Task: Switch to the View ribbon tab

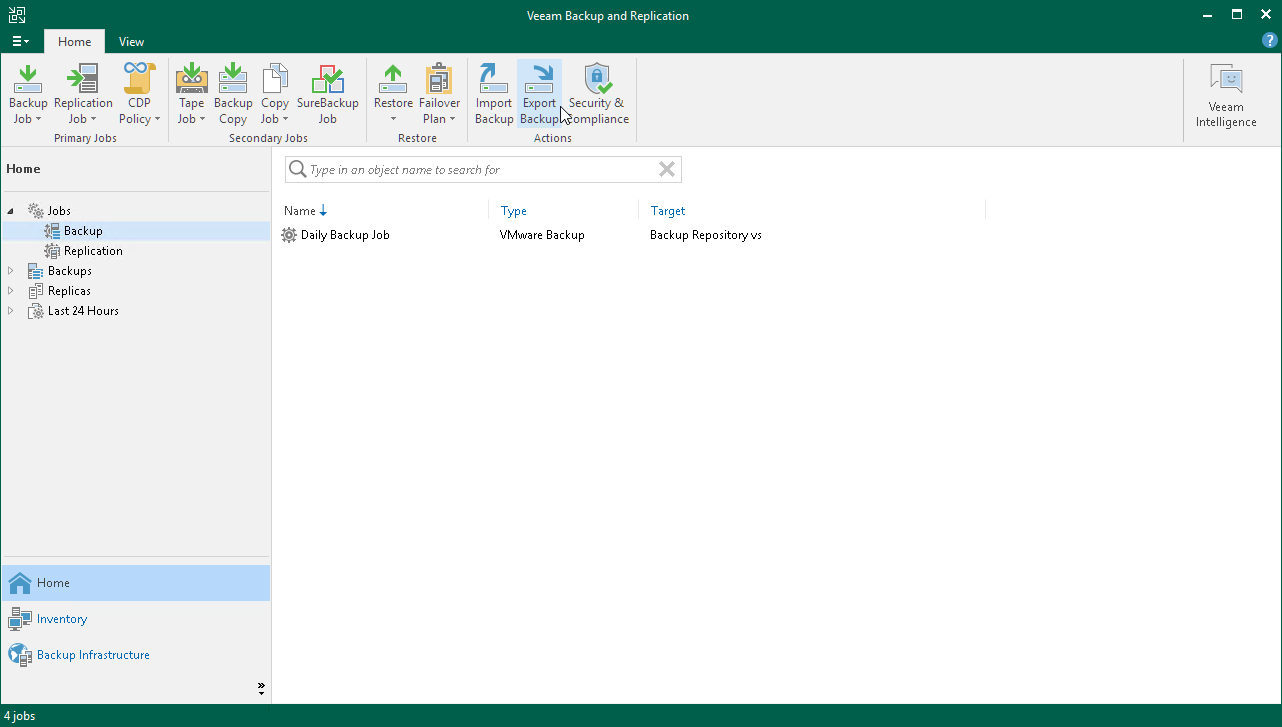Action: (x=131, y=42)
